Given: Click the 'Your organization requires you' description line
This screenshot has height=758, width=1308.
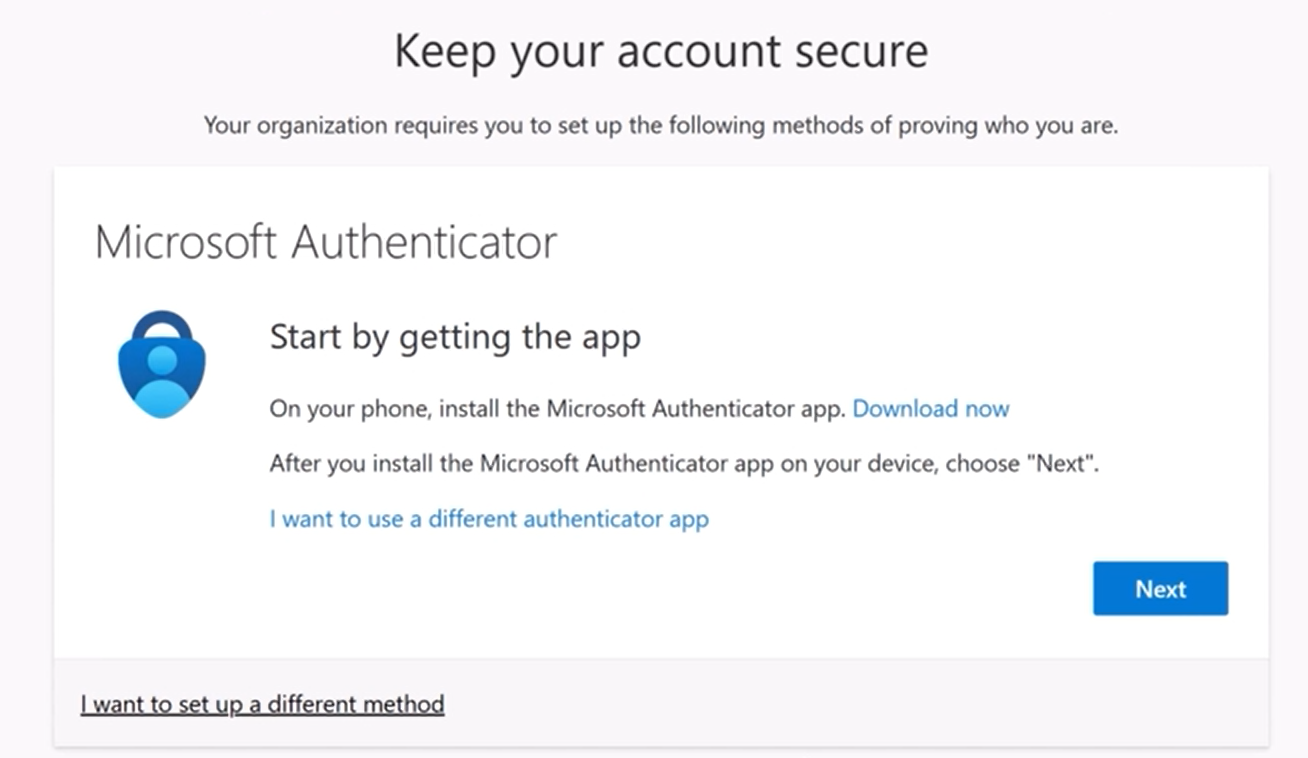Looking at the screenshot, I should tap(661, 126).
